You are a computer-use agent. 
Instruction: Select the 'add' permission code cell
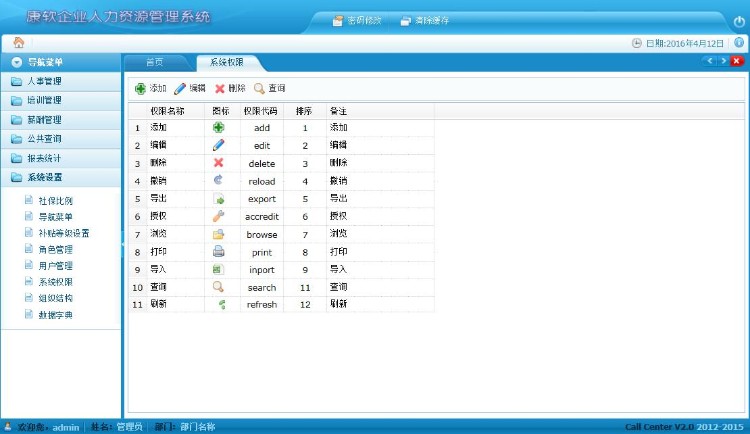[262, 128]
